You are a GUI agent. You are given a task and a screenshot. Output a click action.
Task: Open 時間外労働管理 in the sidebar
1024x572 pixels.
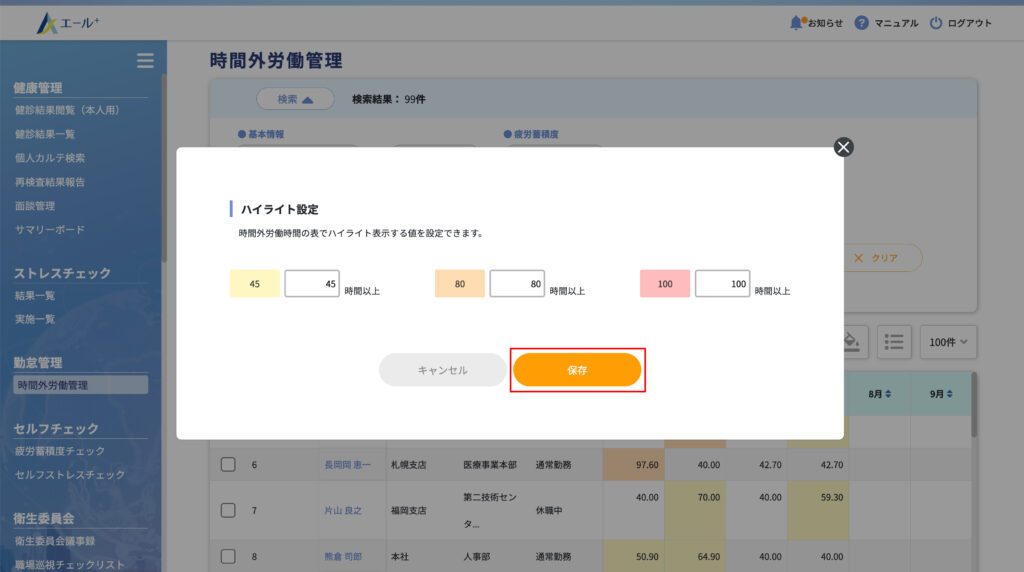(80, 385)
